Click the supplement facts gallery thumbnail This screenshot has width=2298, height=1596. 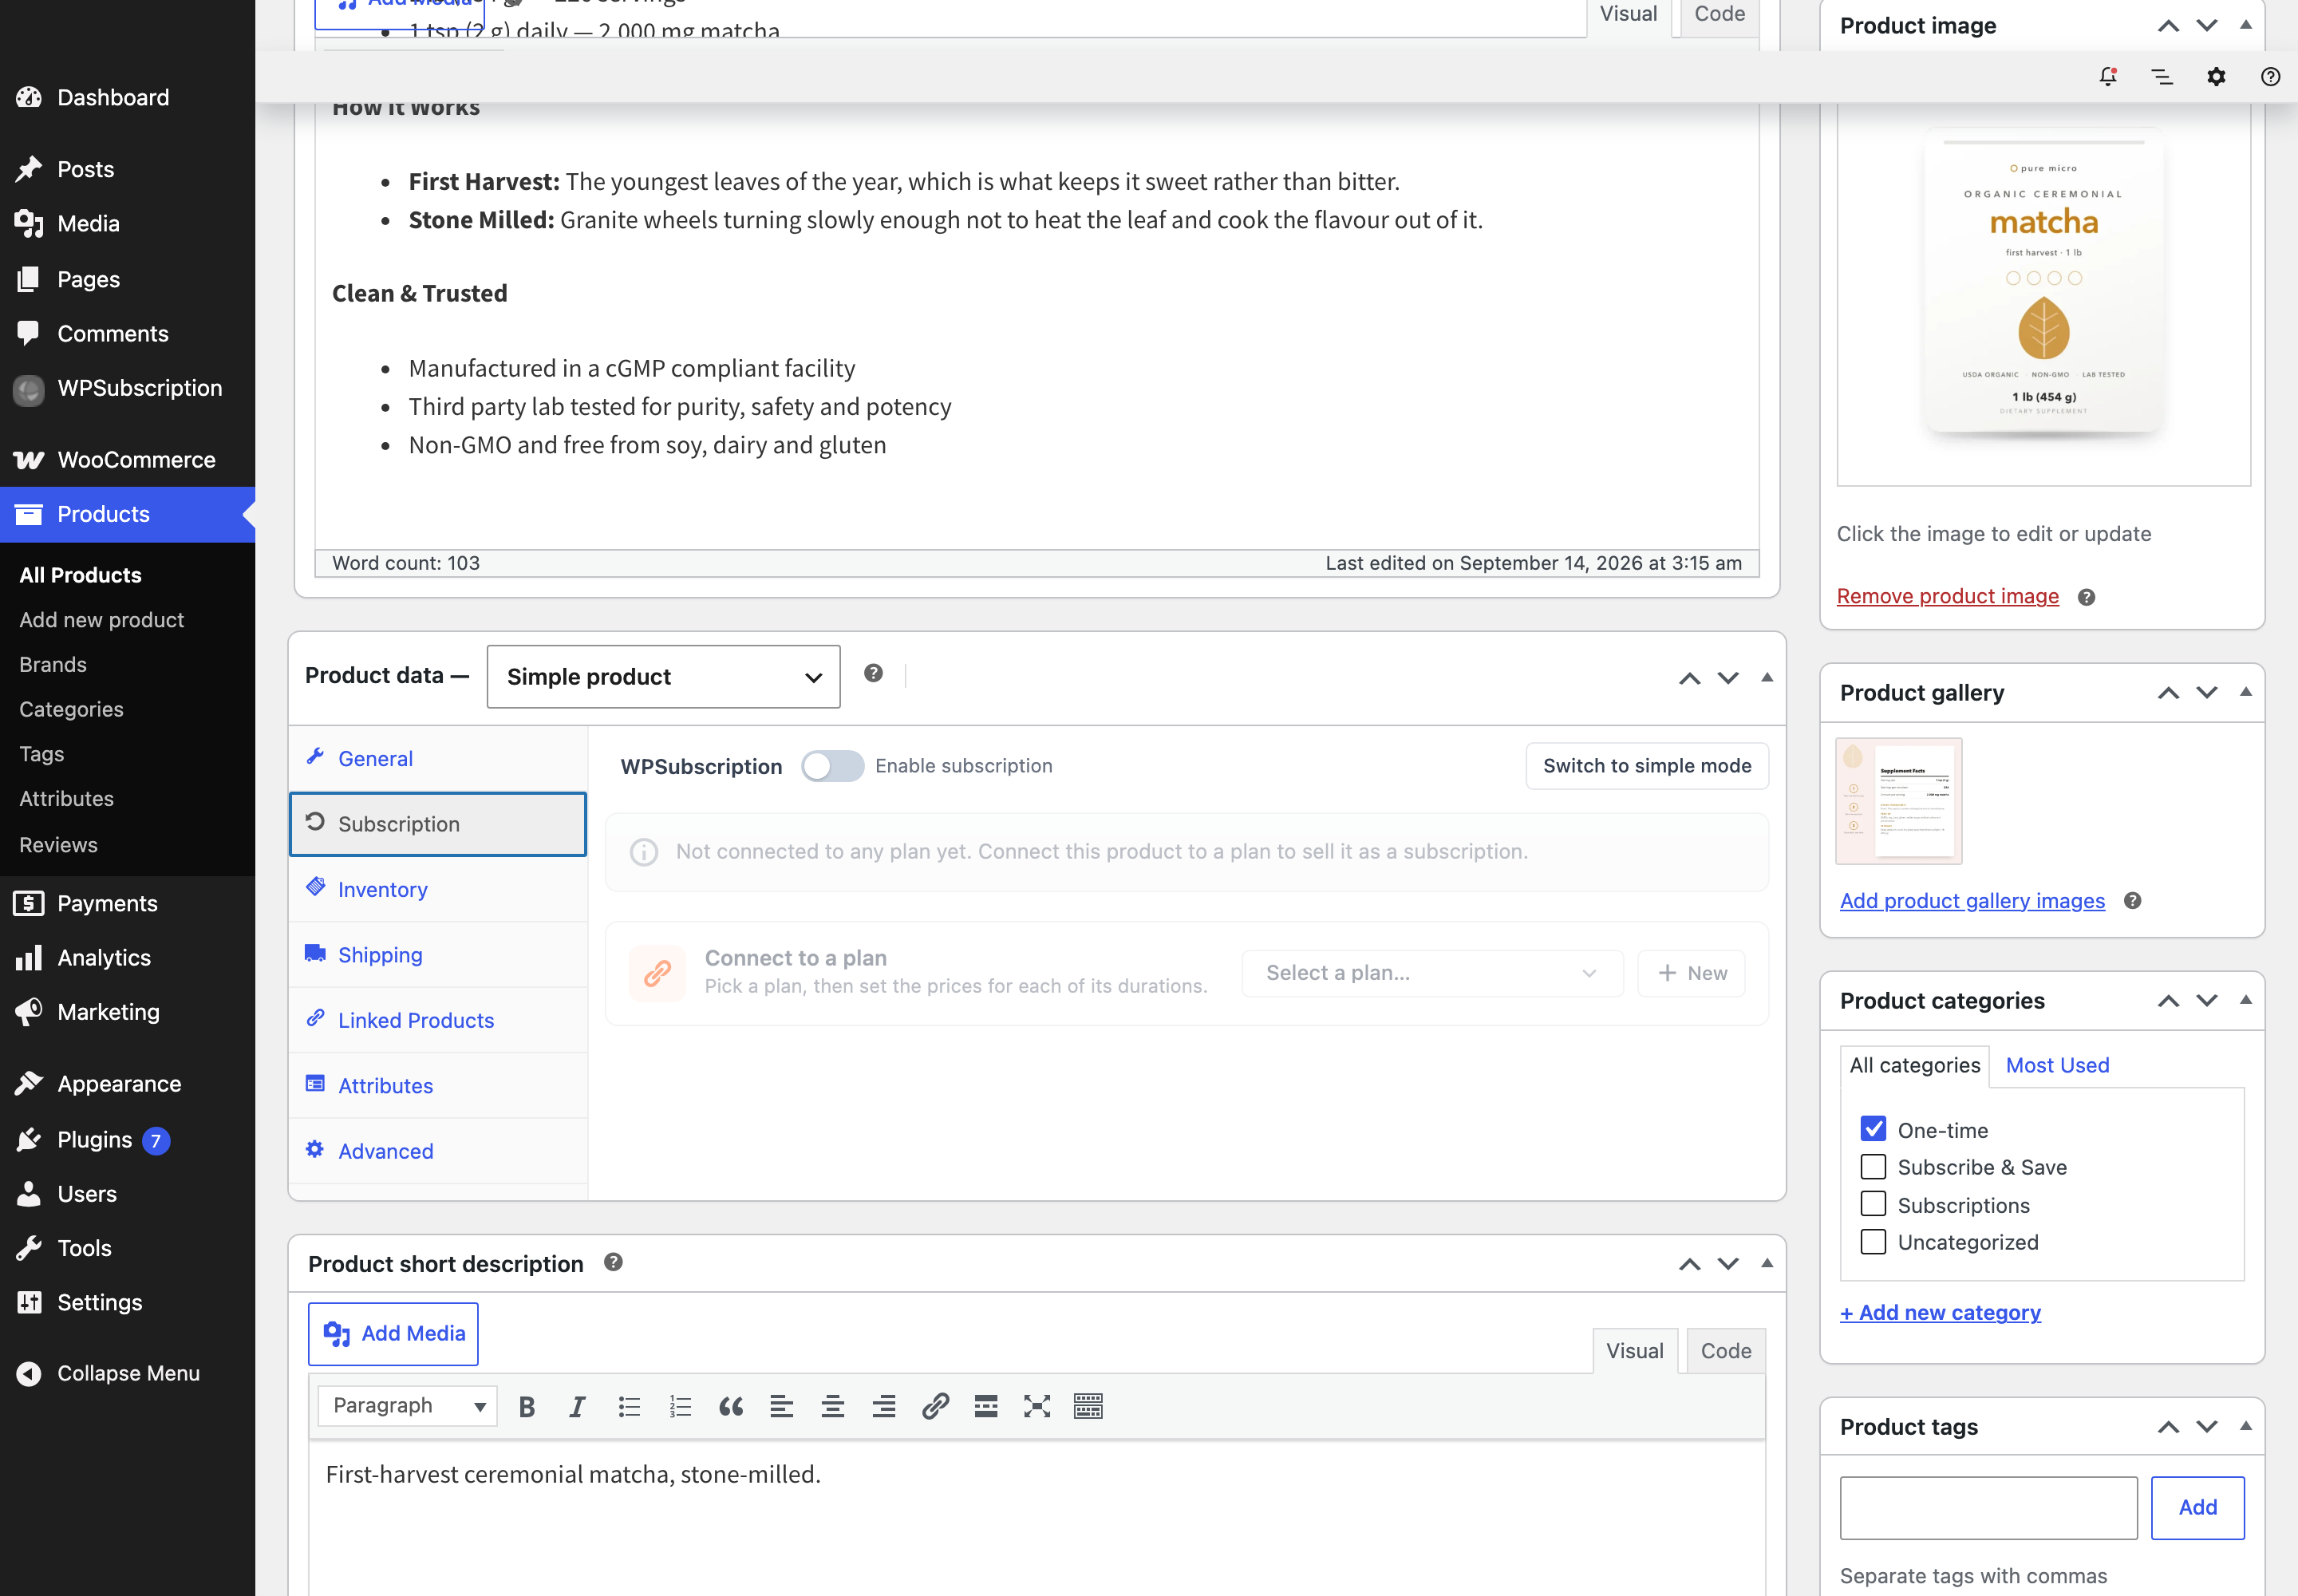(x=1898, y=801)
